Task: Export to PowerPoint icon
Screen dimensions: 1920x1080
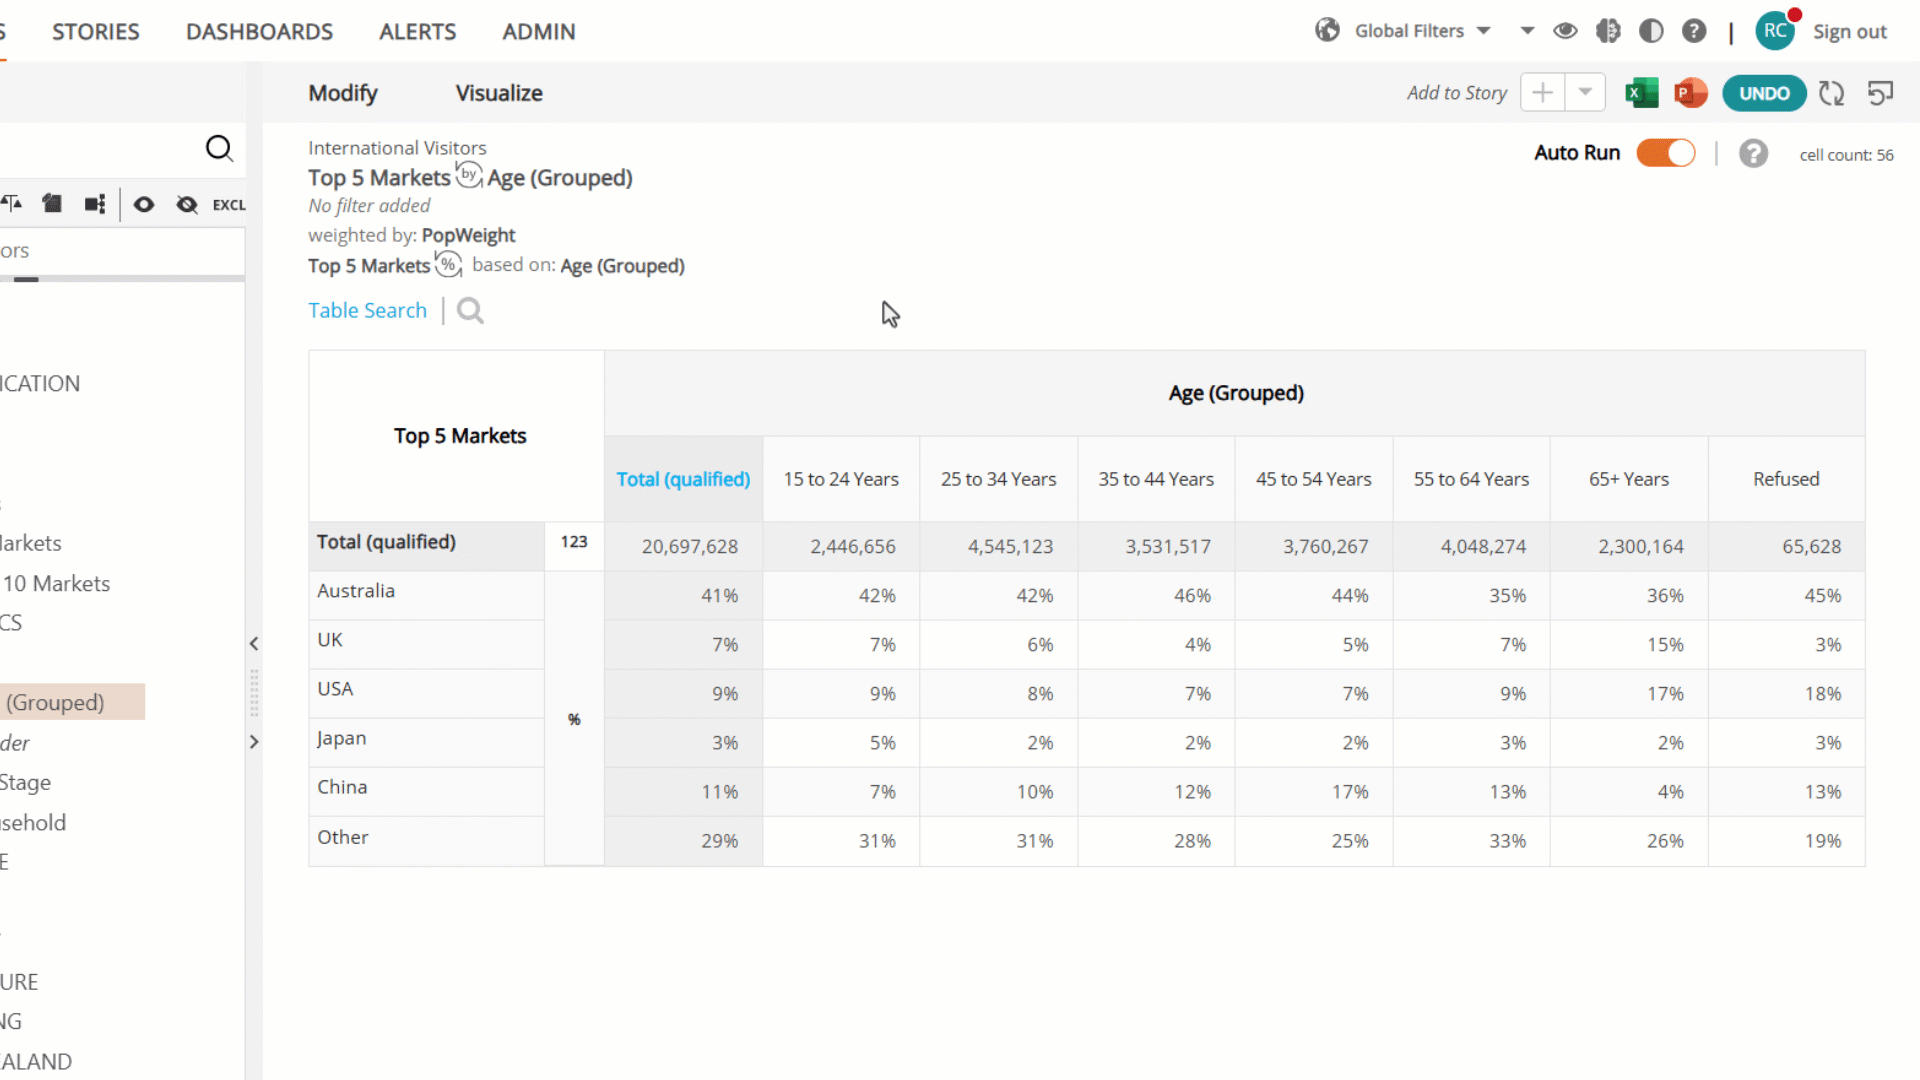Action: click(1690, 93)
